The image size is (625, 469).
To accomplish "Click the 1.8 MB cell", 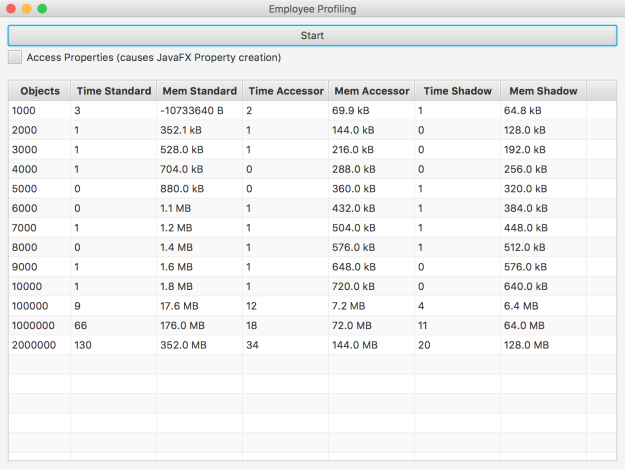I will coord(199,286).
